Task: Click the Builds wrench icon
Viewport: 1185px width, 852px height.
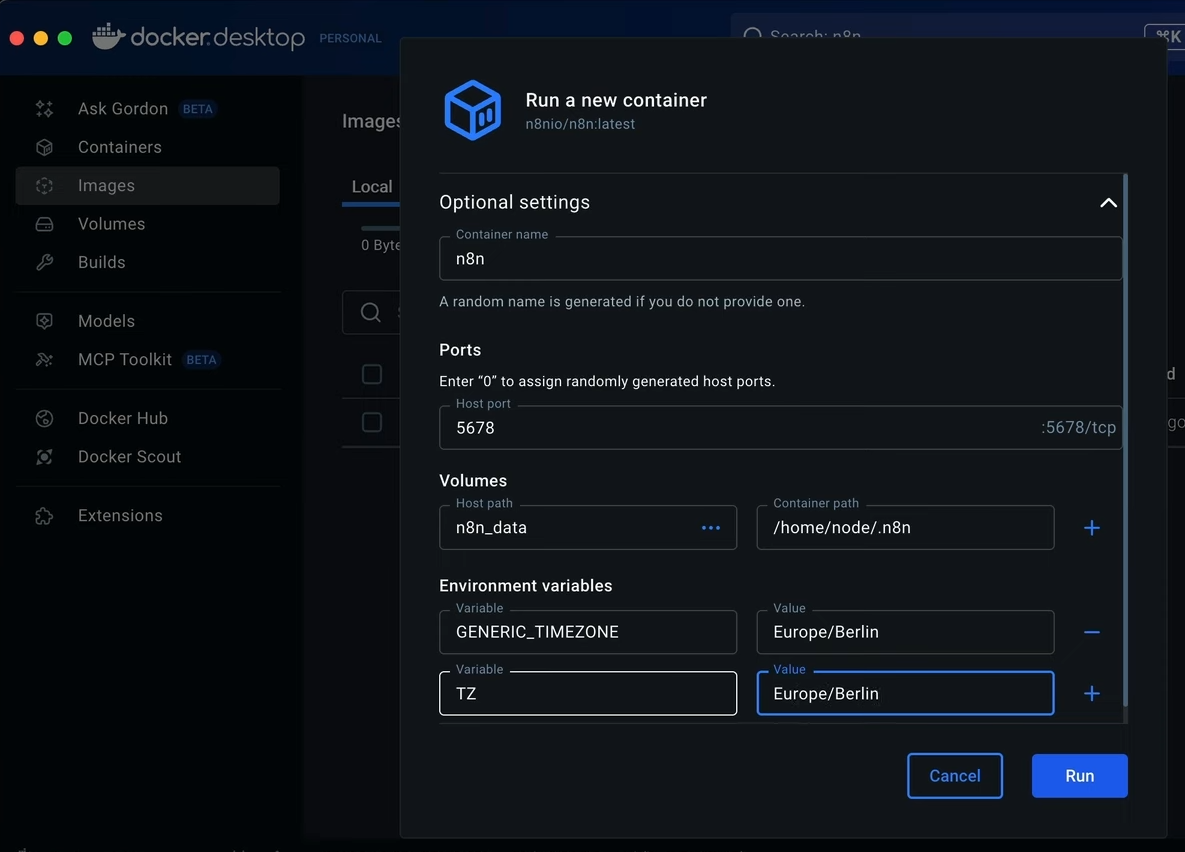Action: tap(45, 262)
